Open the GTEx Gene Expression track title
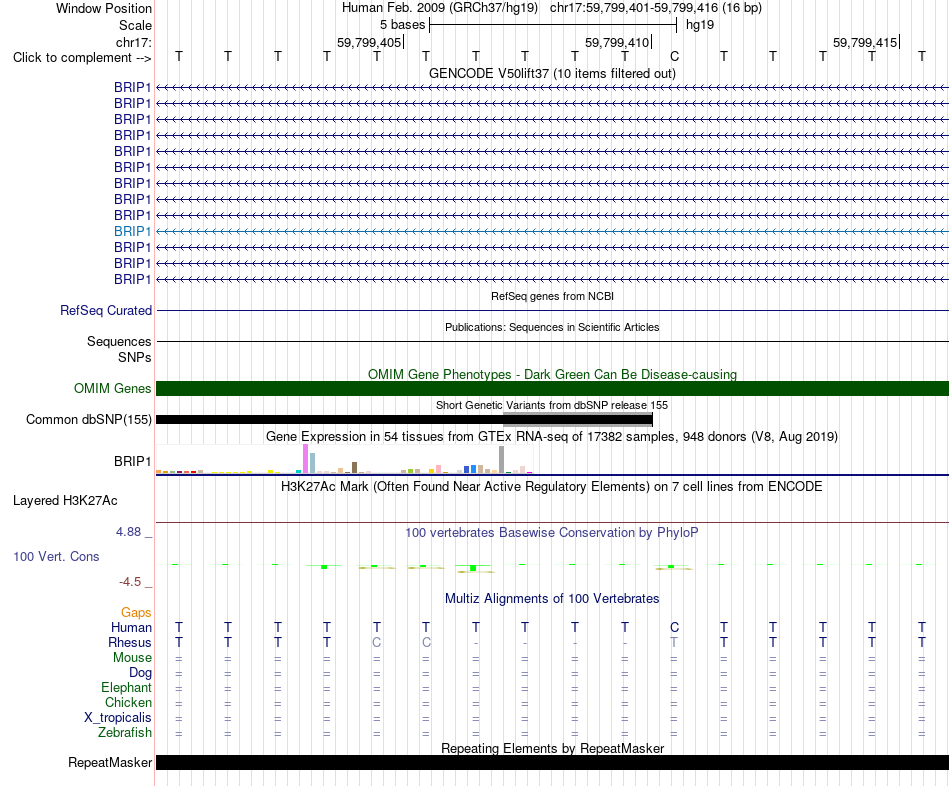950x786 pixels. coord(552,436)
